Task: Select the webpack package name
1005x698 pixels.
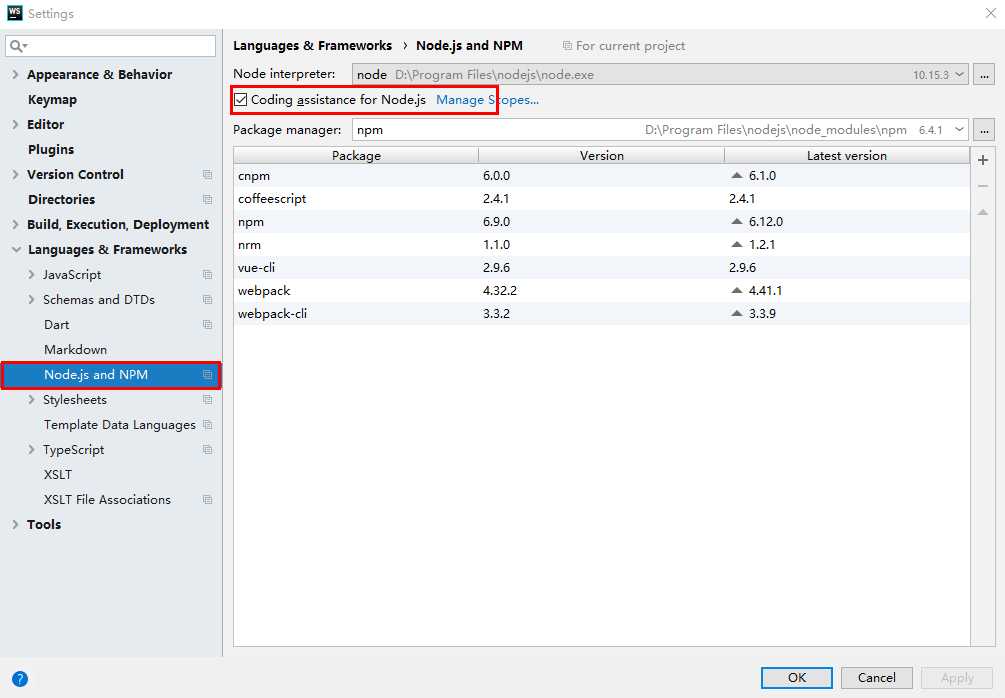Action: pos(264,290)
